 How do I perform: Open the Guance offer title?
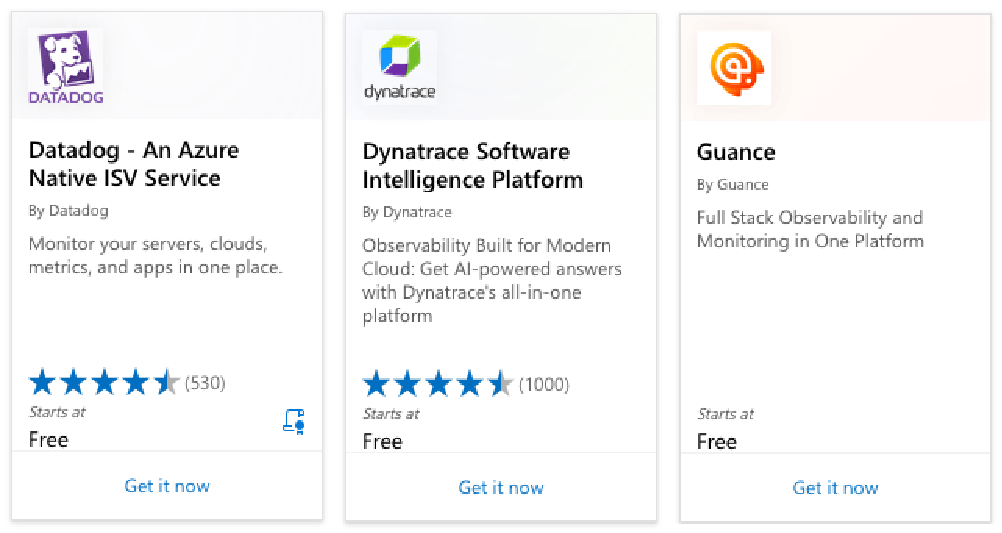[x=736, y=152]
